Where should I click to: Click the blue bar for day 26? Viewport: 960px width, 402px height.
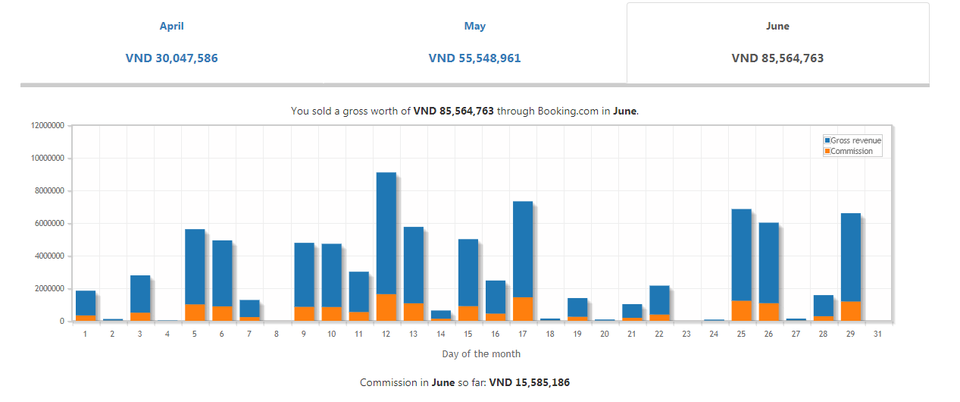(768, 263)
